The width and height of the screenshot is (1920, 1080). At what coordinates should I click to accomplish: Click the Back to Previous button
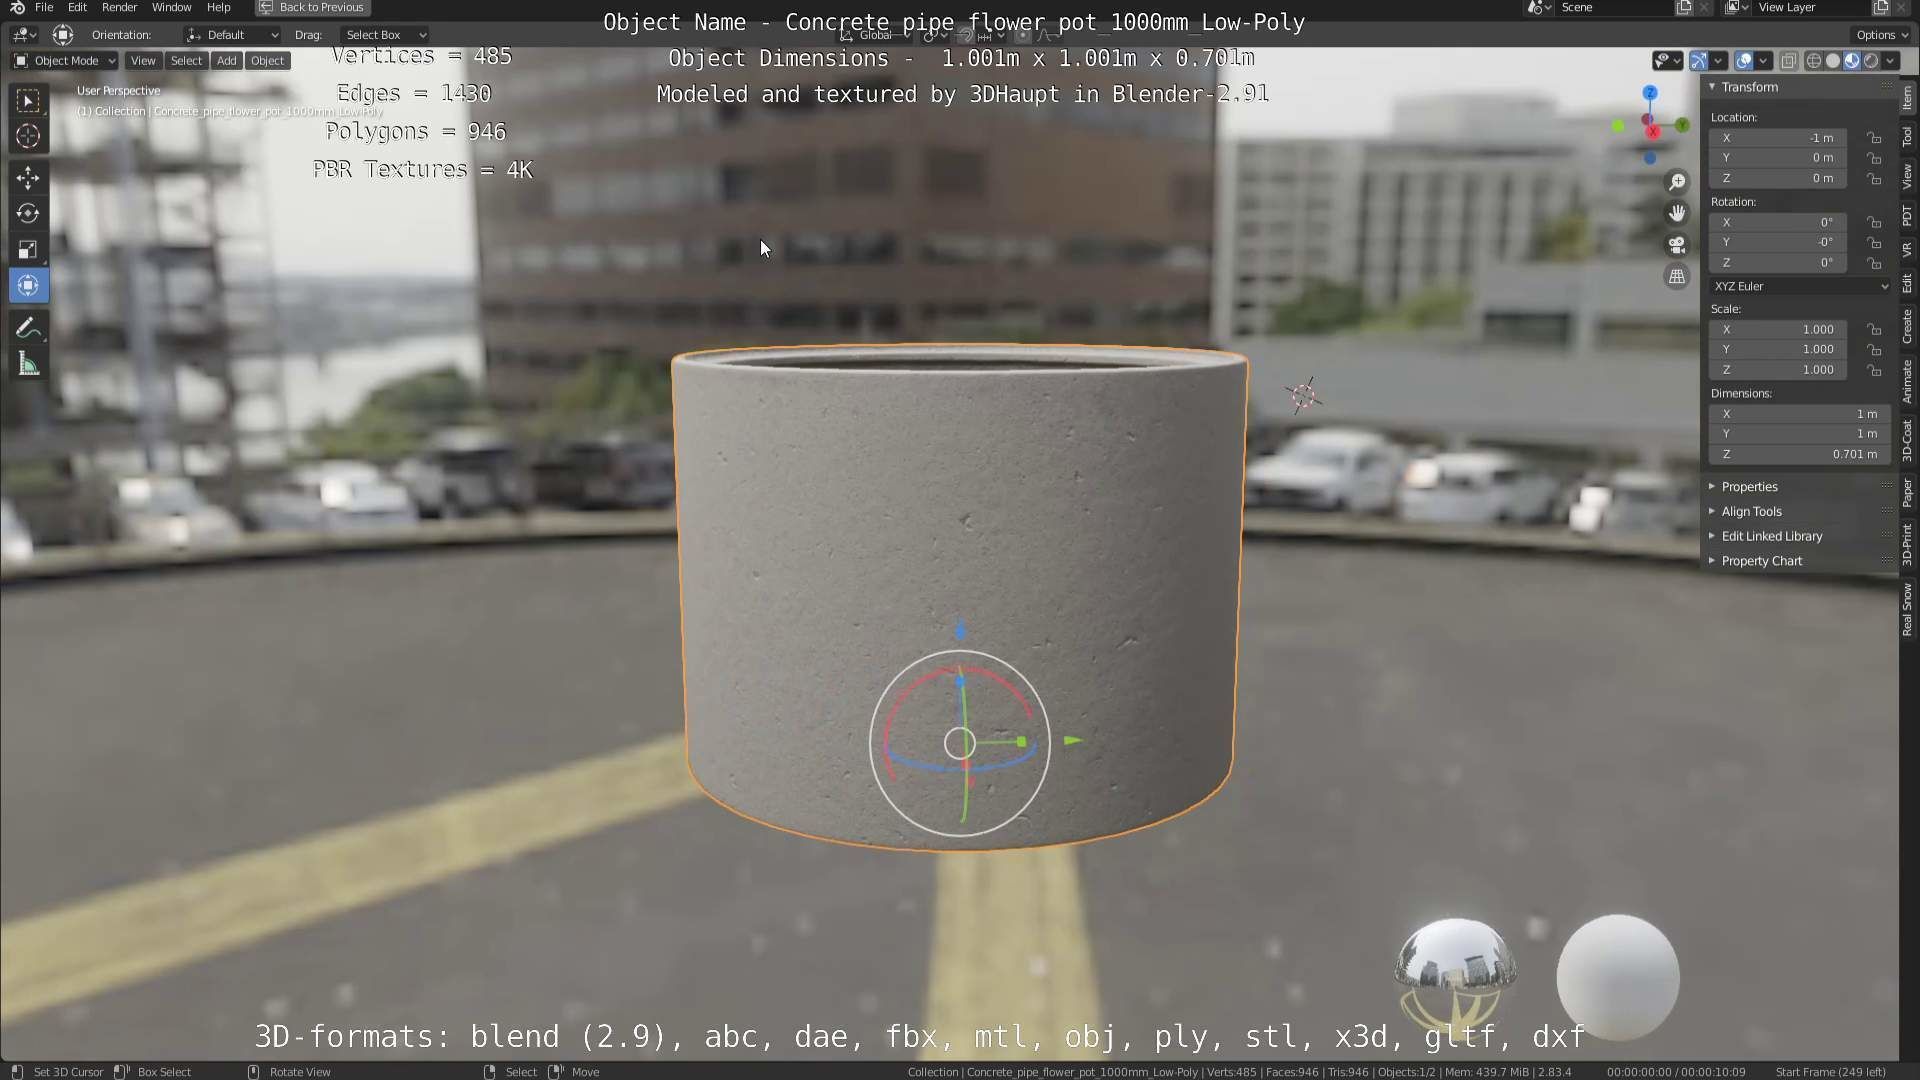coord(312,7)
